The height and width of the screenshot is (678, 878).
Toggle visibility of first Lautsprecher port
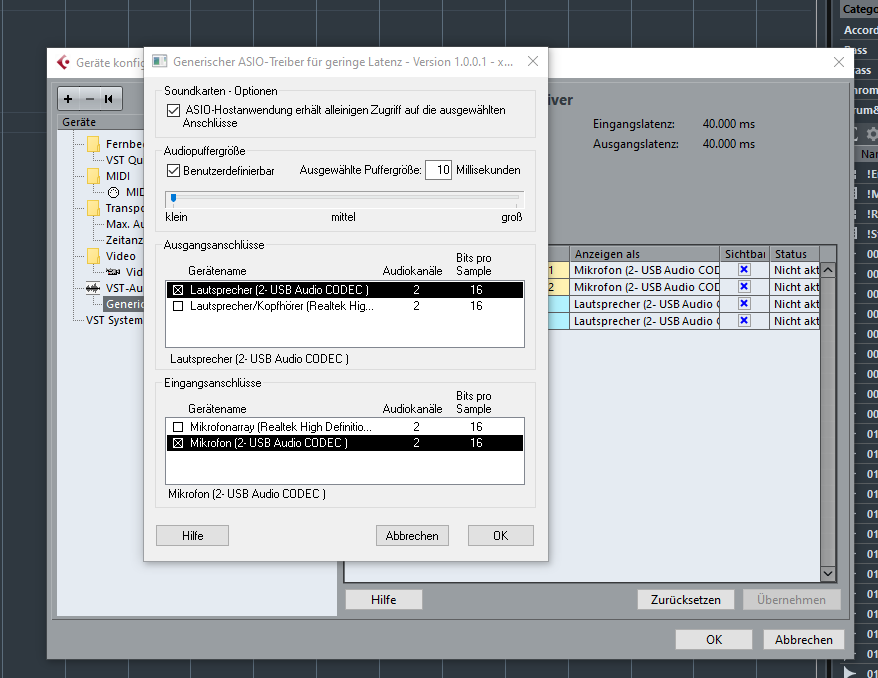pos(744,303)
